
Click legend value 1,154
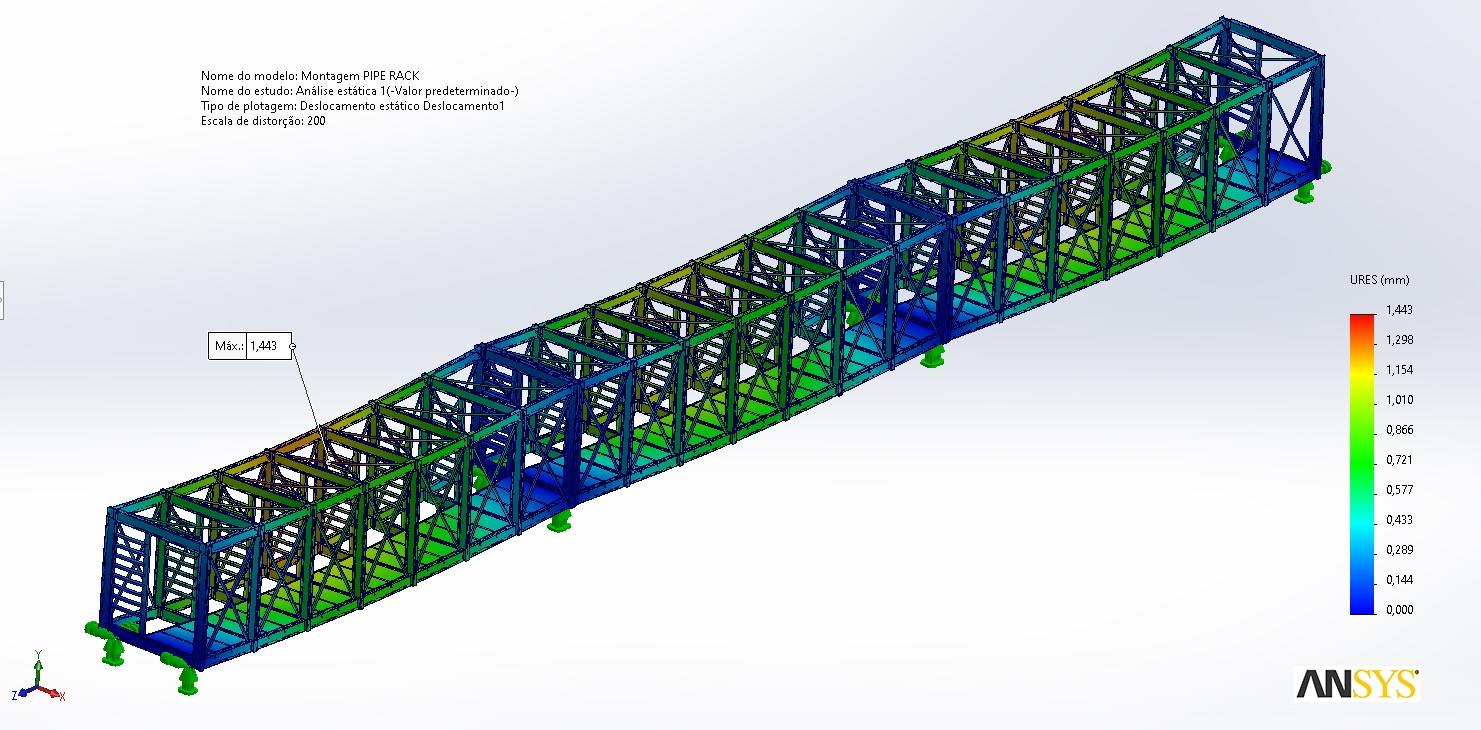[x=1399, y=370]
